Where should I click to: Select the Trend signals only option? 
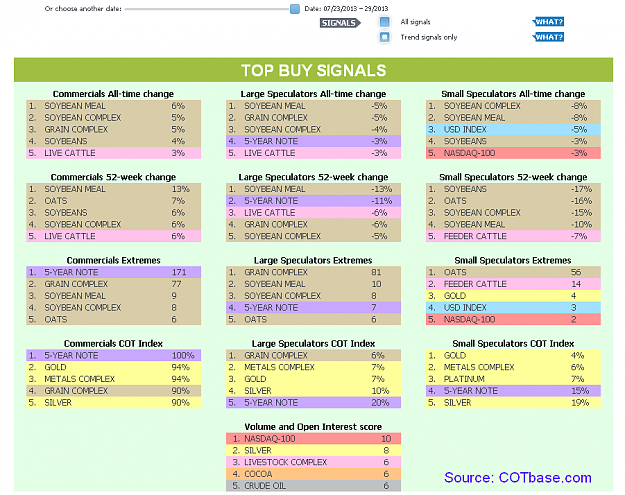[384, 37]
